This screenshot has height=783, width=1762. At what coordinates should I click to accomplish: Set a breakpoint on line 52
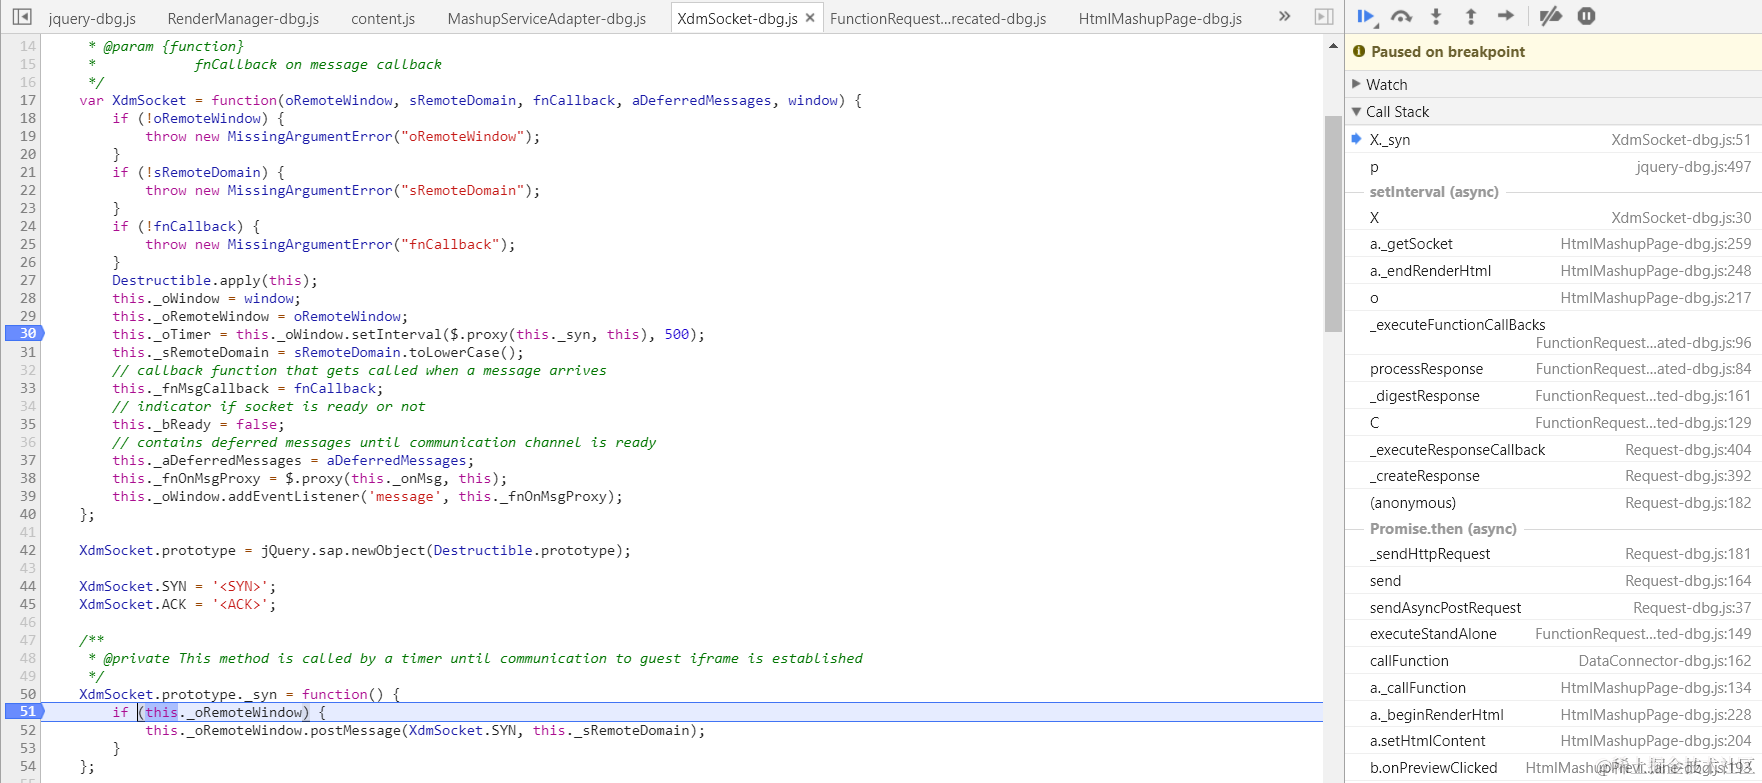27,730
